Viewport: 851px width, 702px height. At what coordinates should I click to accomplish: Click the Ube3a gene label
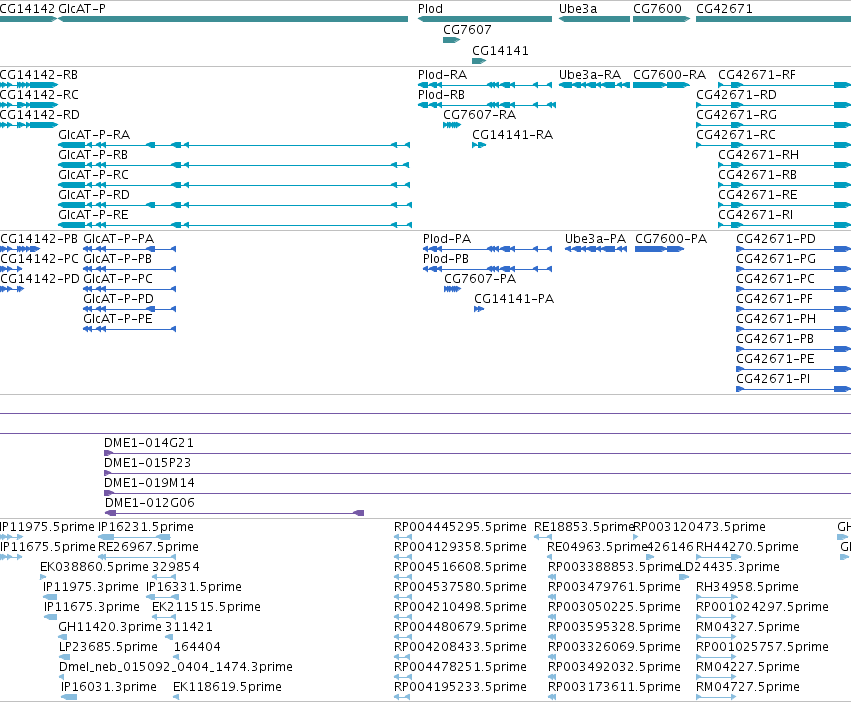[x=578, y=9]
